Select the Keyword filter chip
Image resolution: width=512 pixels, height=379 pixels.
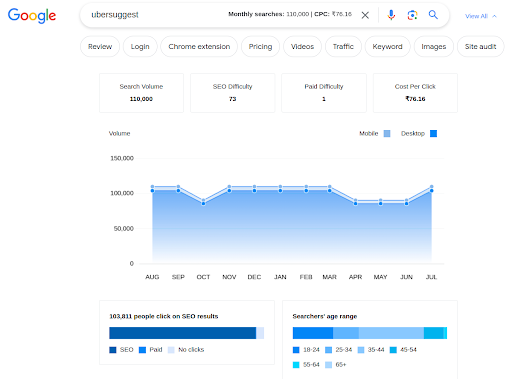(387, 47)
